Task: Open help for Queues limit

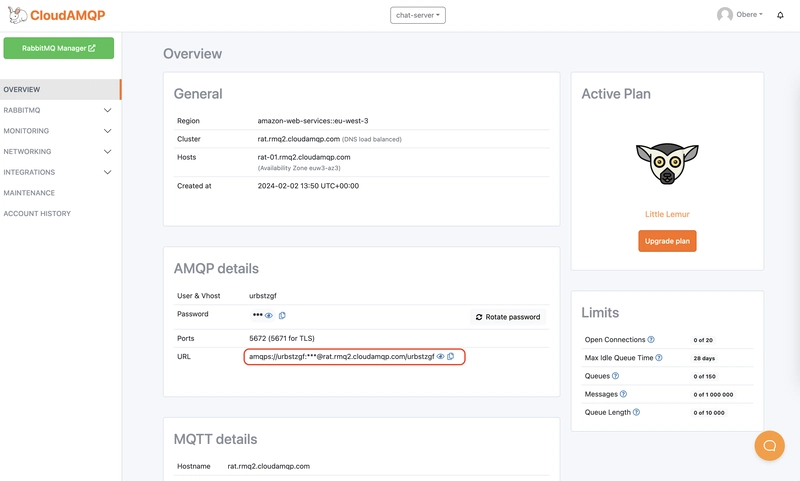Action: (x=615, y=376)
